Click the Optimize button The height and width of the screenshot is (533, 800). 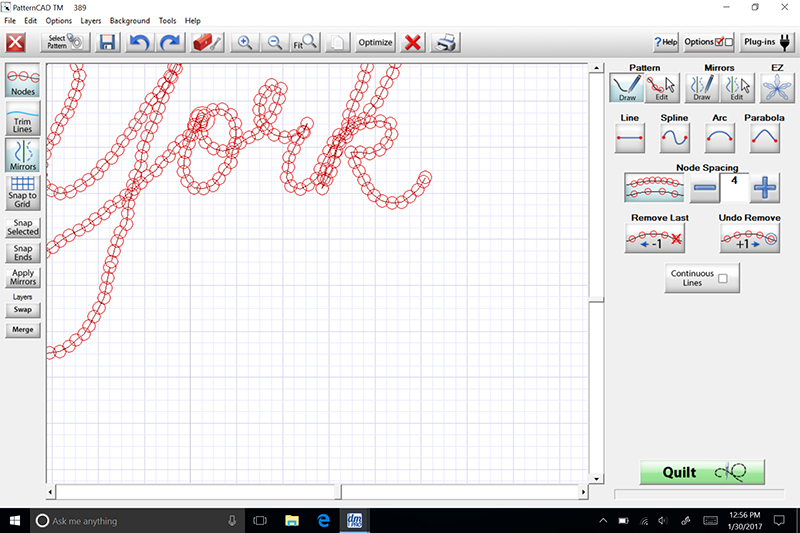[x=375, y=43]
